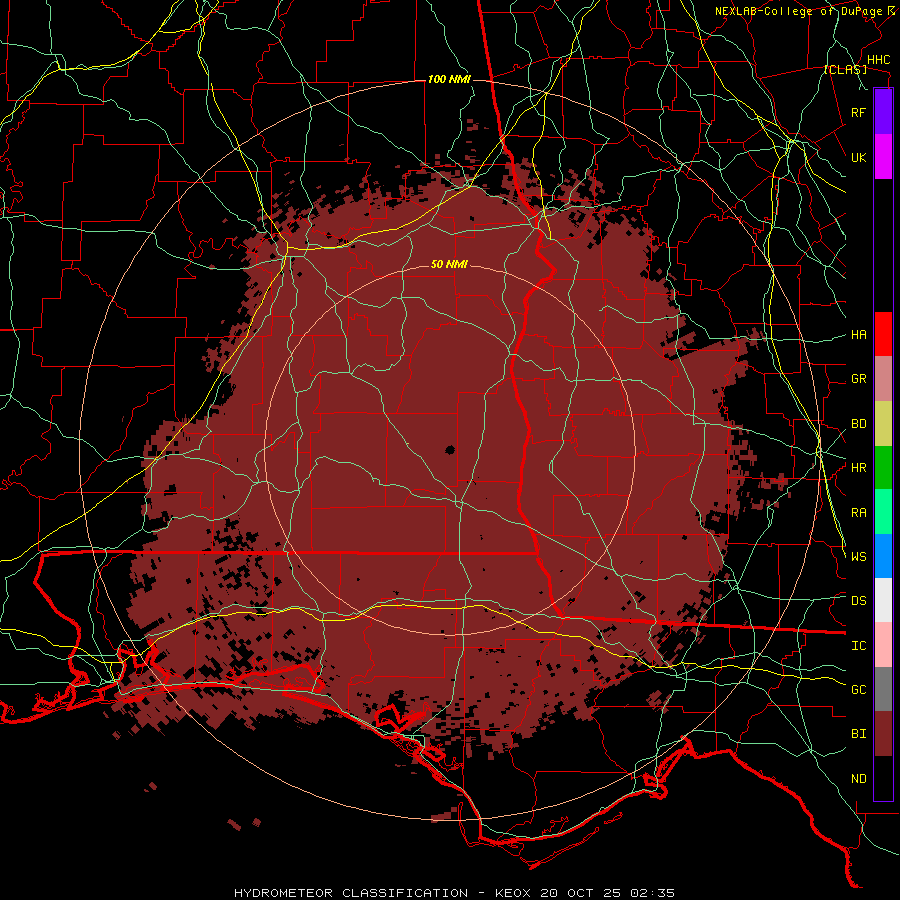Click the IC light pink legend swatch
This screenshot has height=900, width=900.
(883, 645)
